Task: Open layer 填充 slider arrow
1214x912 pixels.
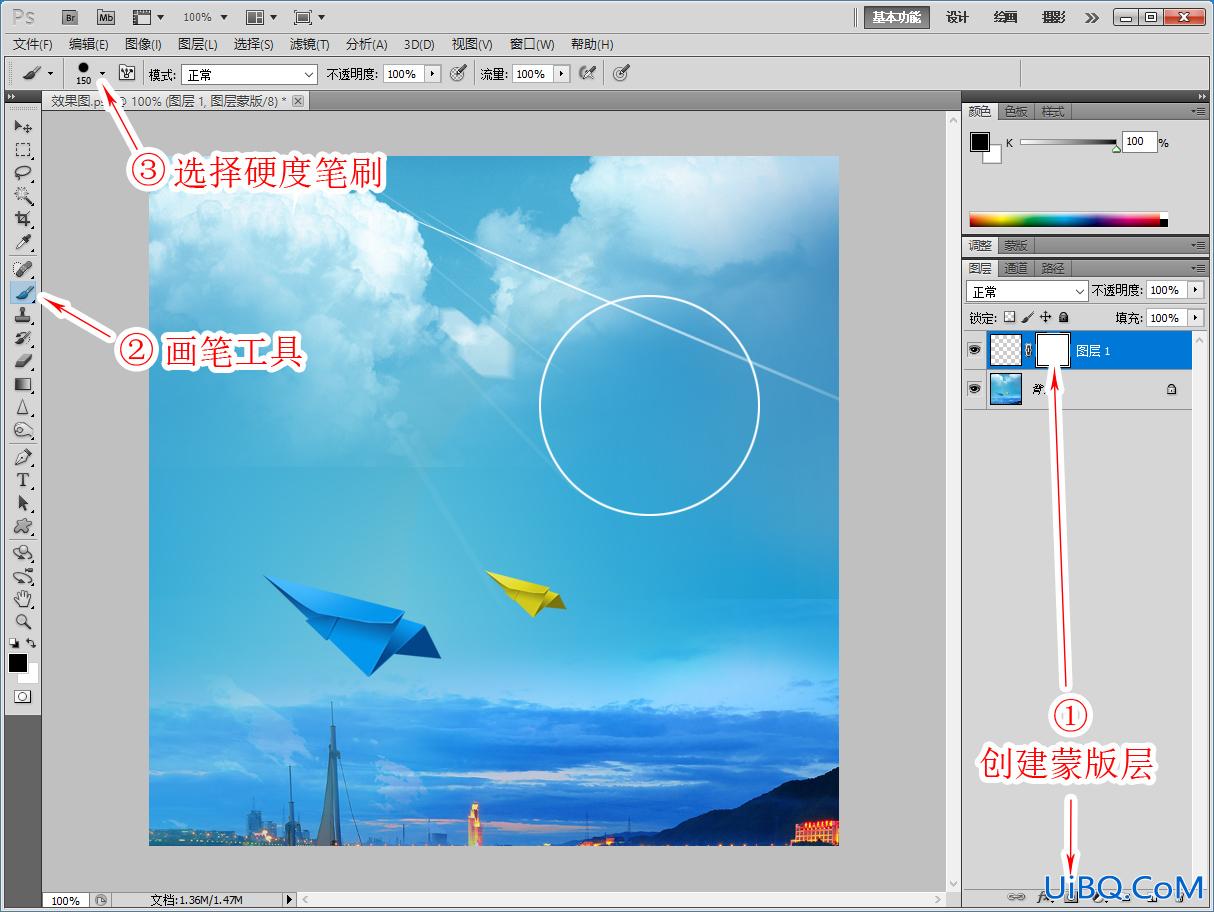Action: [1195, 317]
